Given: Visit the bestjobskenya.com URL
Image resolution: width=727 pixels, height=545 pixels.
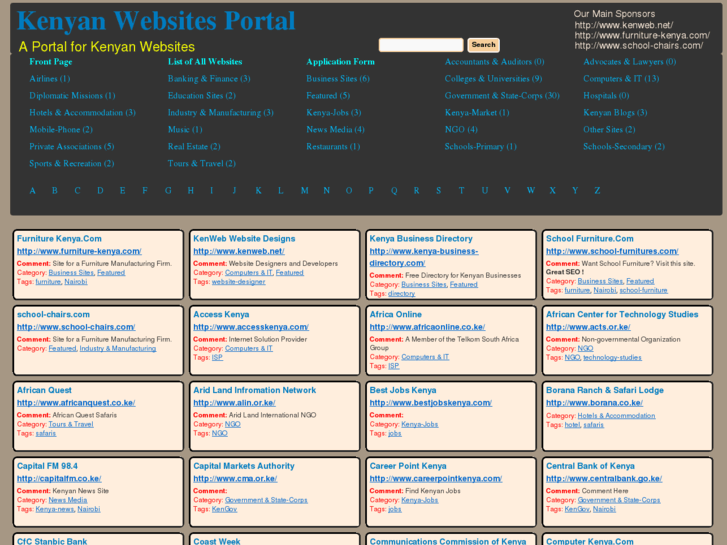Looking at the screenshot, I should point(430,403).
